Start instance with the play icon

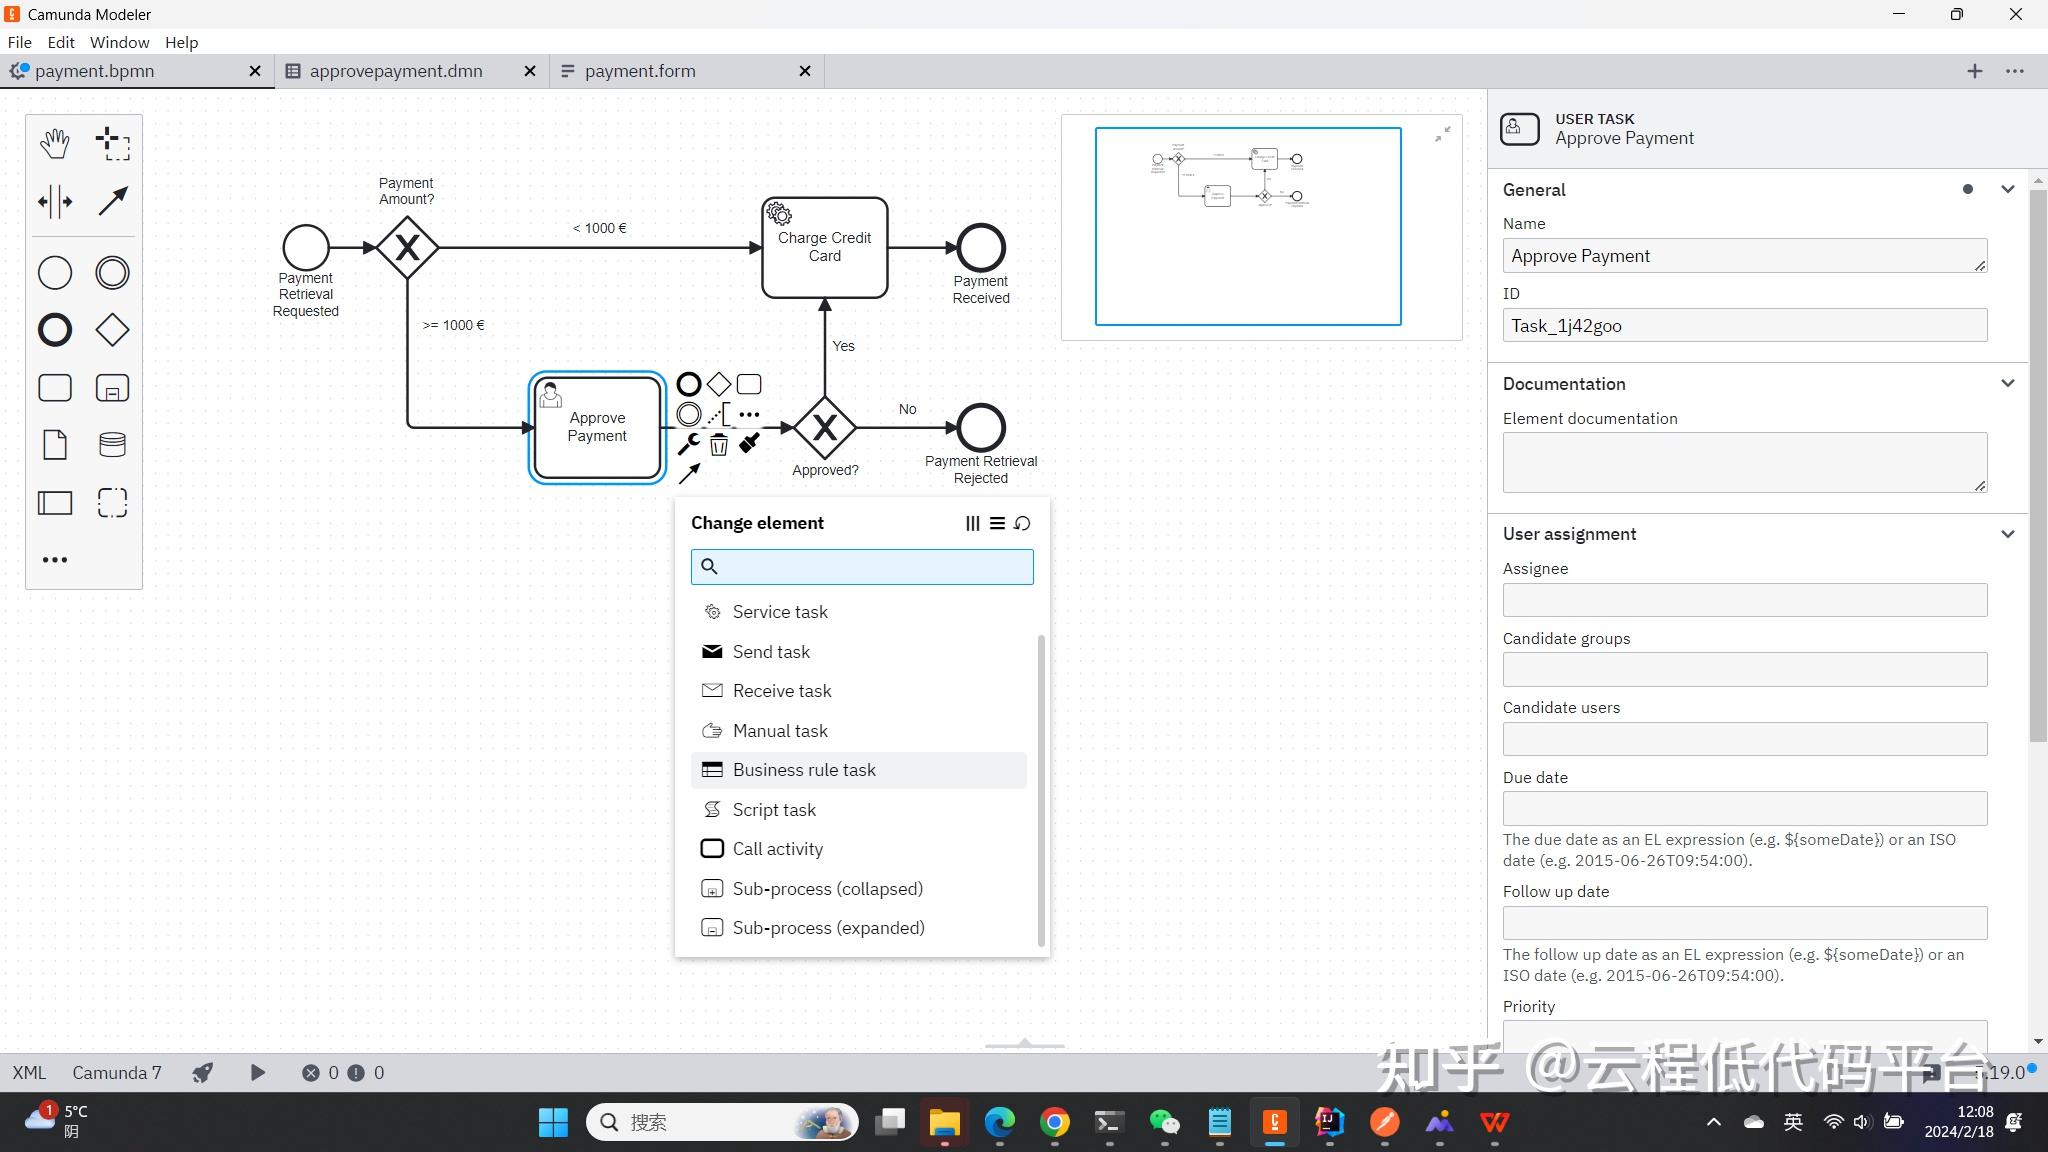point(257,1073)
